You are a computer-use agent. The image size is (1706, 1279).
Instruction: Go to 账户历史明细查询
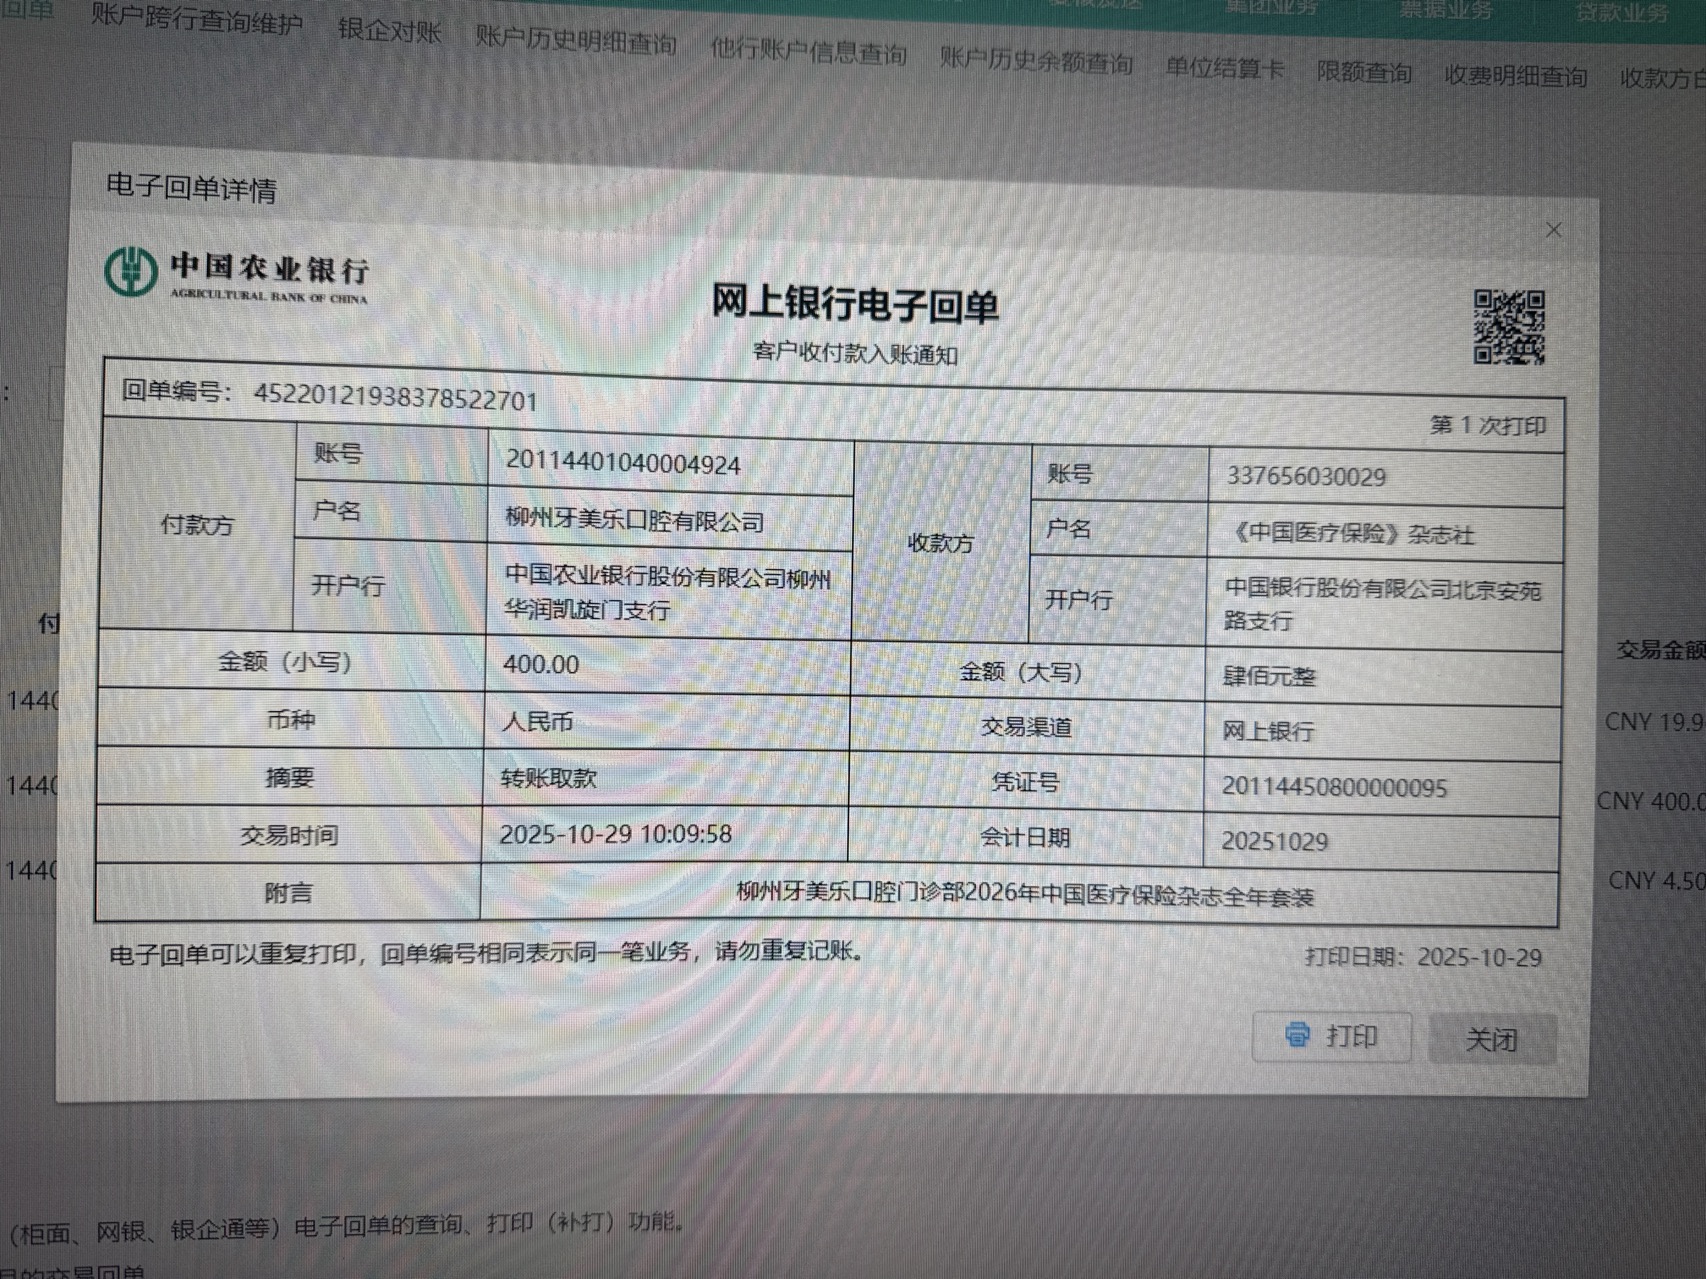575,41
